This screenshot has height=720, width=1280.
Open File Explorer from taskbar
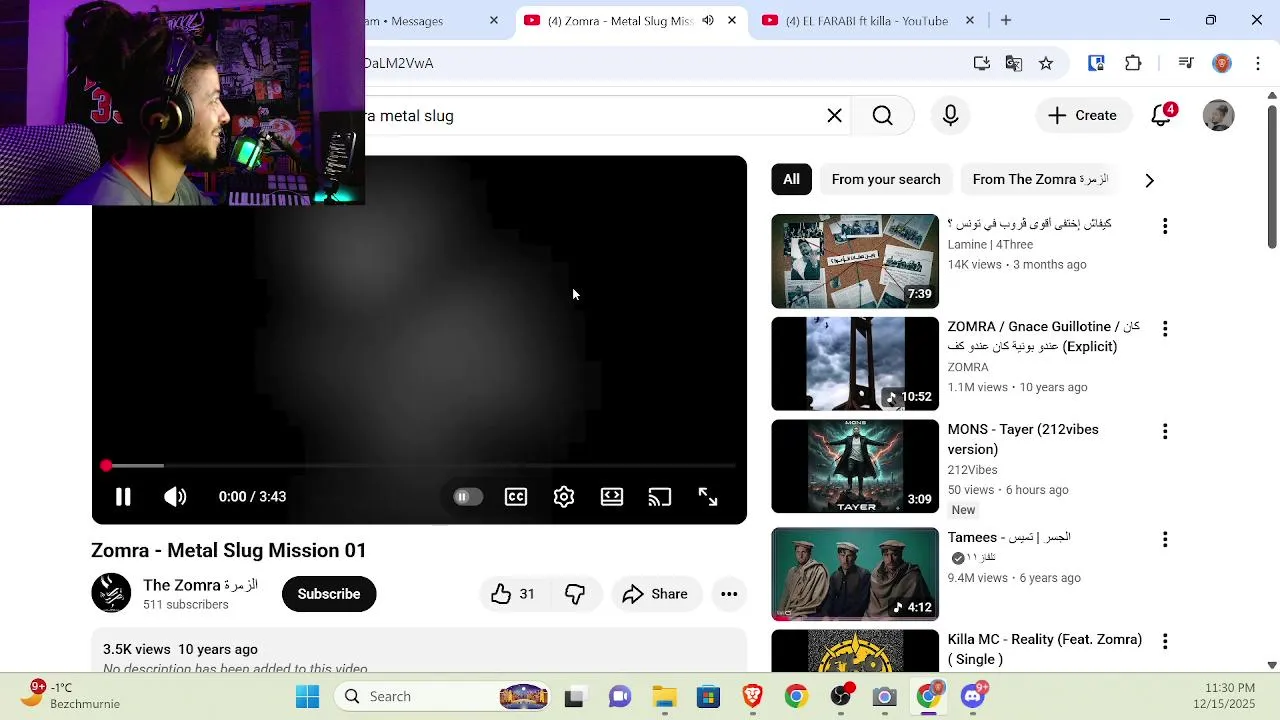click(665, 697)
